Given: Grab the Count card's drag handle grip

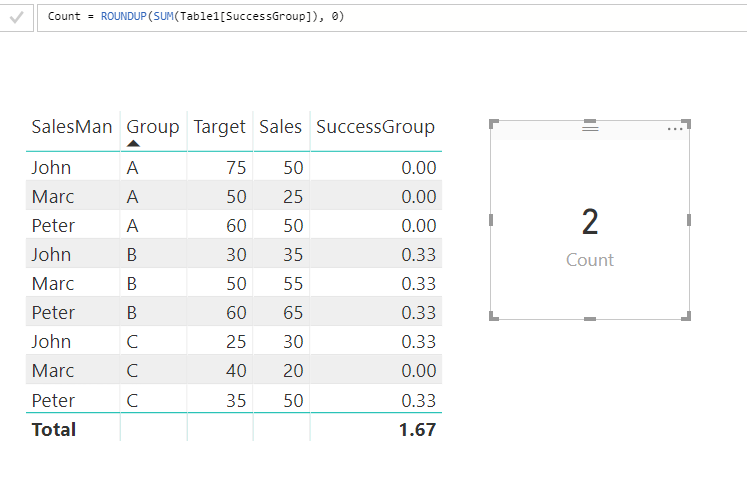Looking at the screenshot, I should (x=590, y=128).
